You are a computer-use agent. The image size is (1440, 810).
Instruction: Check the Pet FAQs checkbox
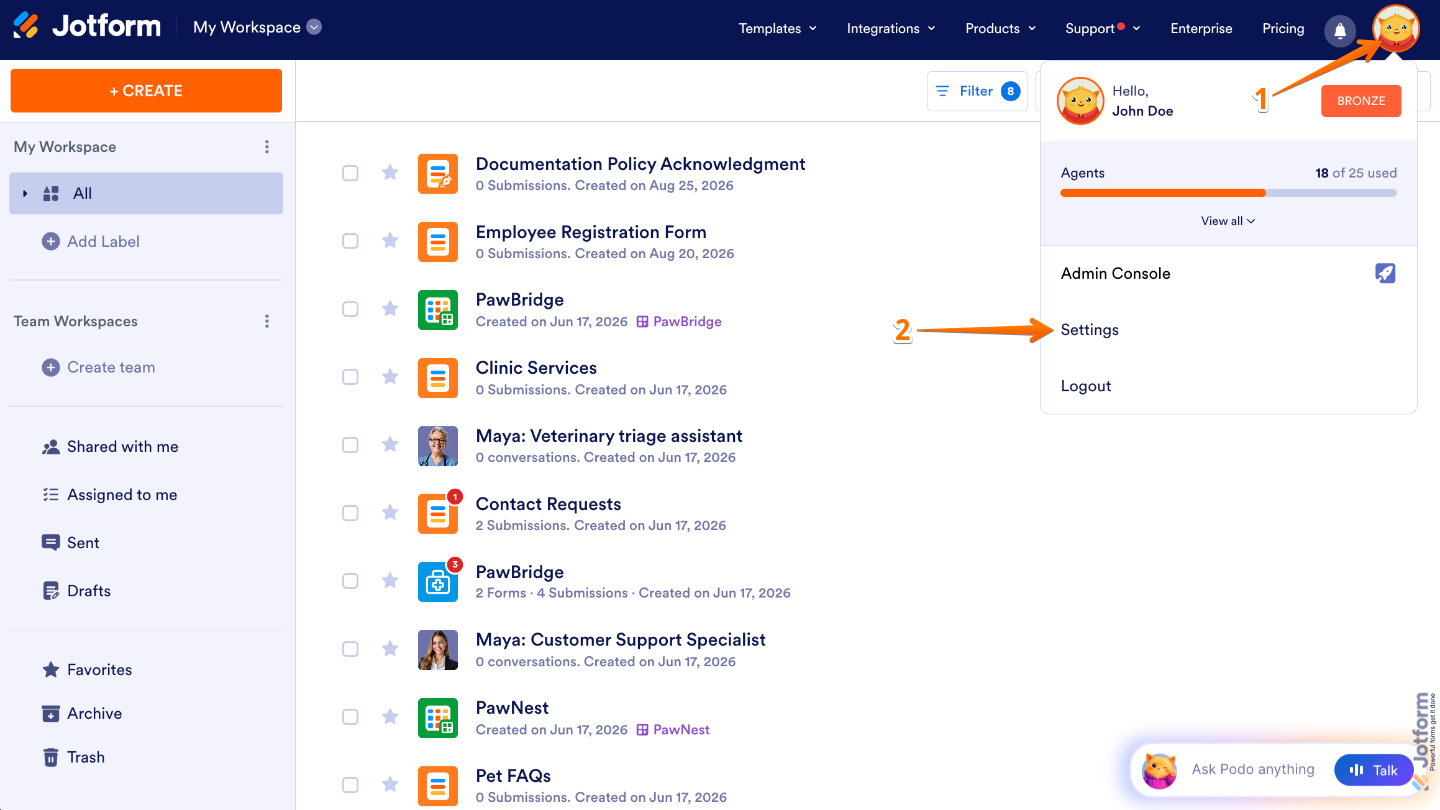[x=350, y=785]
